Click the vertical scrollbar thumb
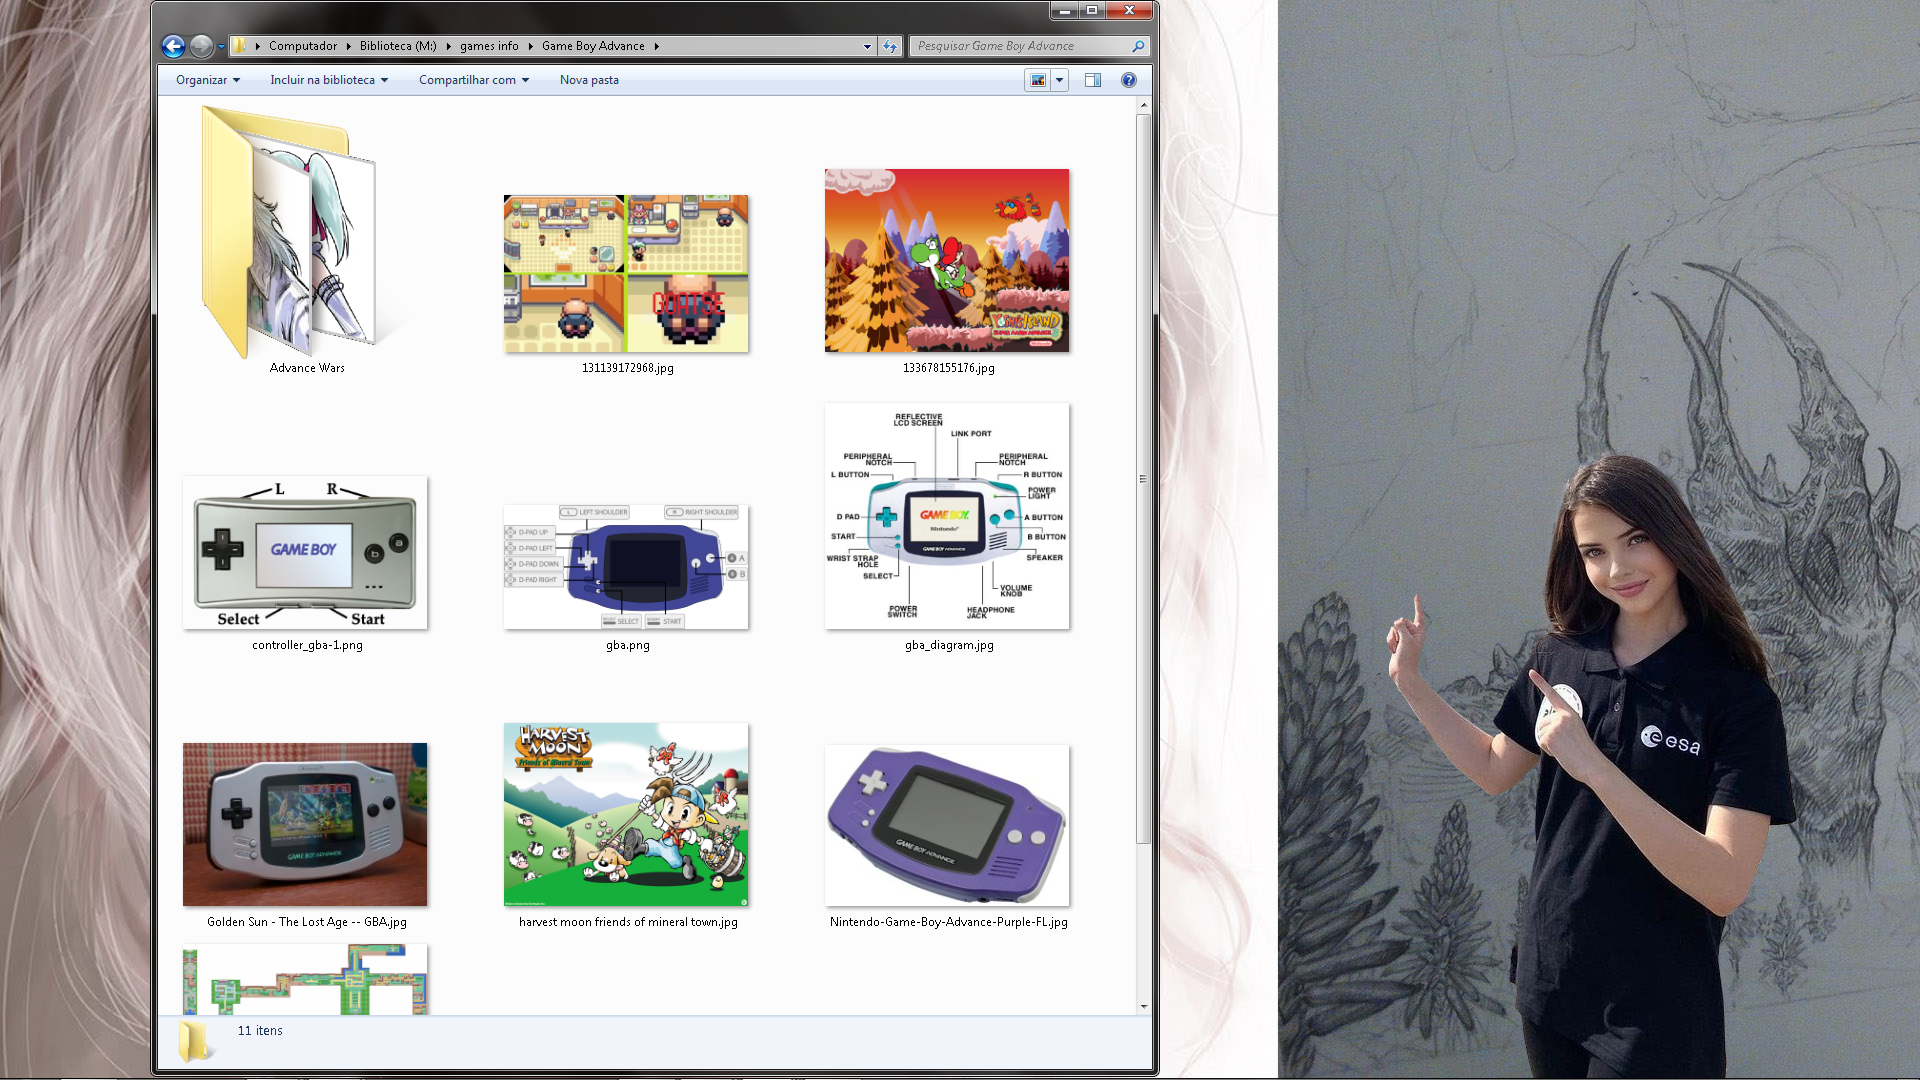 pyautogui.click(x=1143, y=479)
